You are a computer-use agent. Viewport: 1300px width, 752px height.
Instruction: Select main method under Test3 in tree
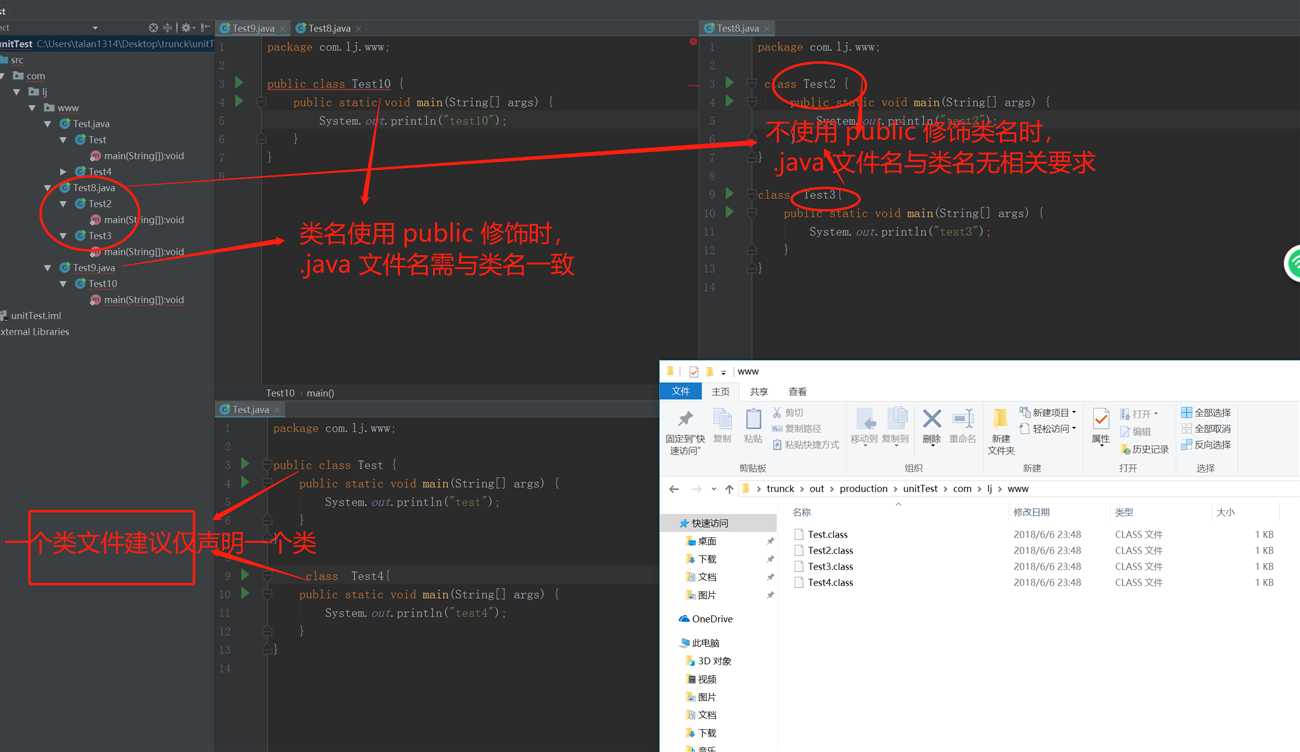[x=136, y=252]
